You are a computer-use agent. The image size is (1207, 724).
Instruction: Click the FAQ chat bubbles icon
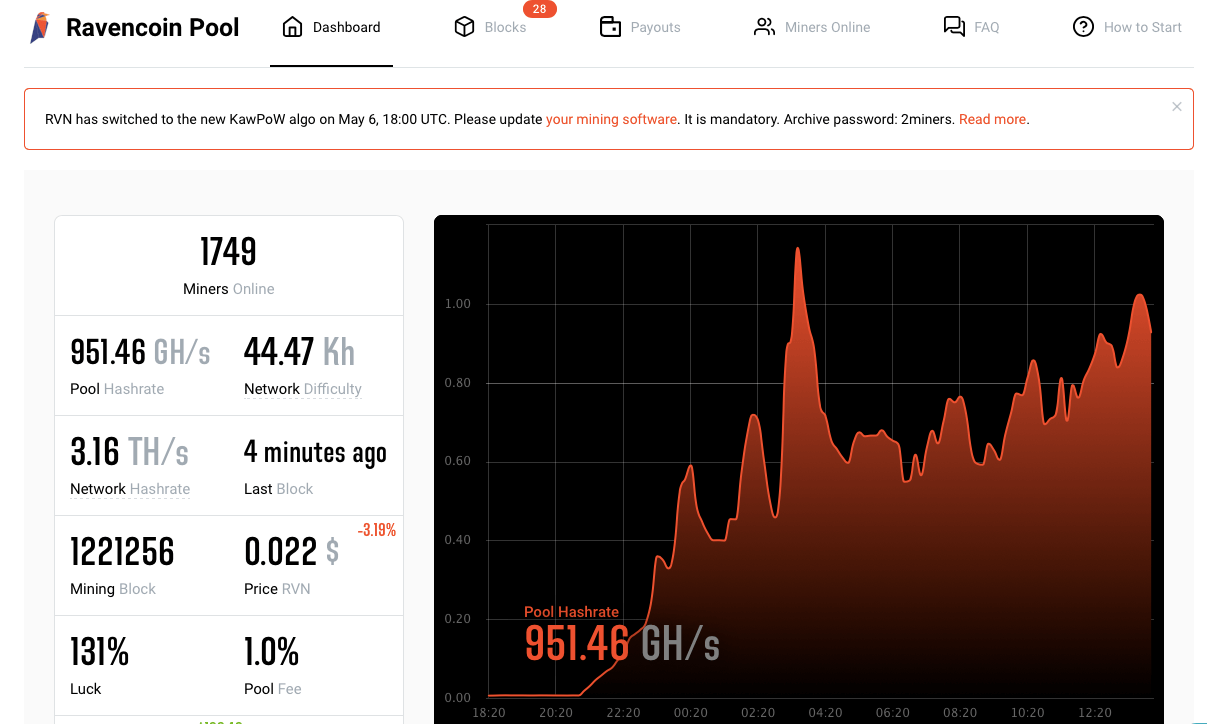tap(954, 27)
